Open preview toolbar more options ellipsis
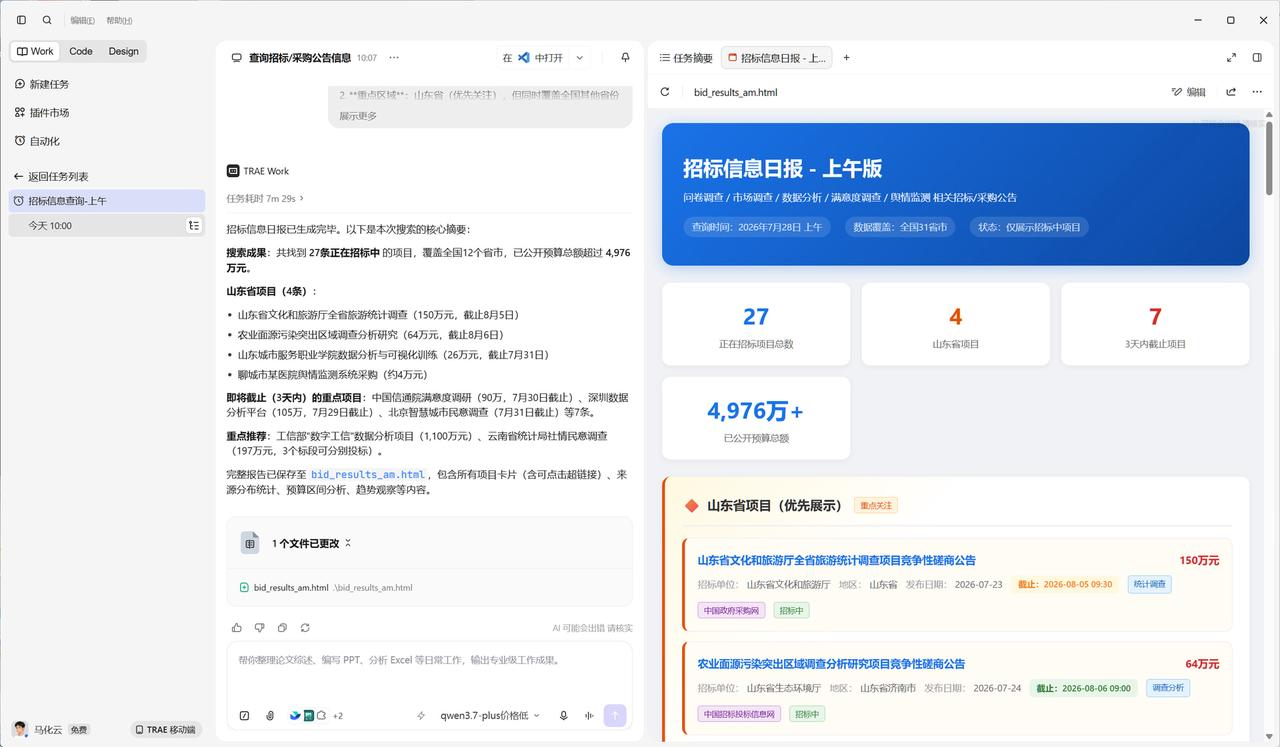Image resolution: width=1280 pixels, height=747 pixels. coord(1258,92)
